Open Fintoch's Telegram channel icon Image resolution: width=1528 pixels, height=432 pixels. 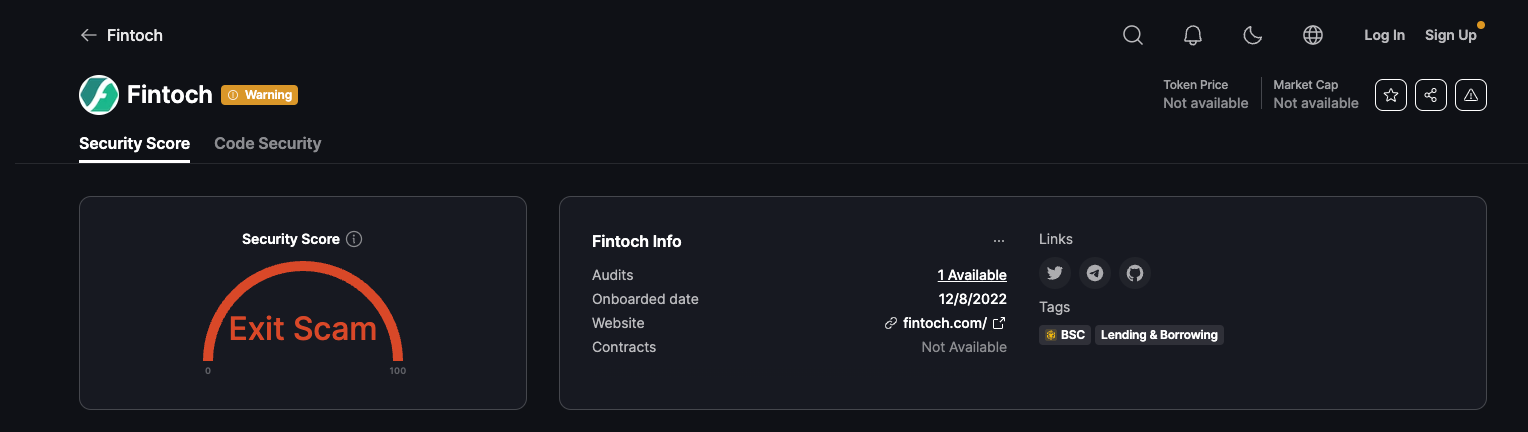(x=1095, y=273)
